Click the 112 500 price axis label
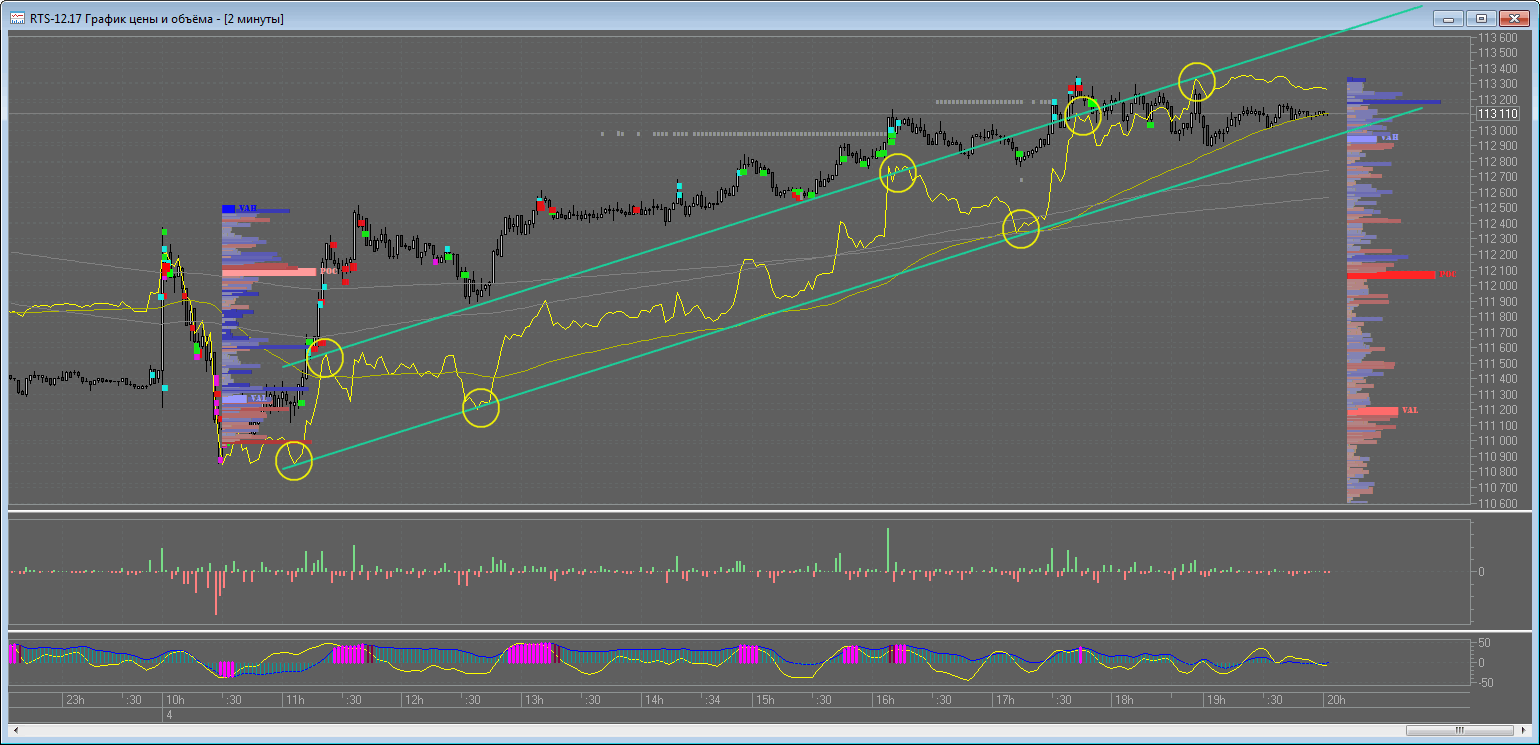 click(1498, 208)
